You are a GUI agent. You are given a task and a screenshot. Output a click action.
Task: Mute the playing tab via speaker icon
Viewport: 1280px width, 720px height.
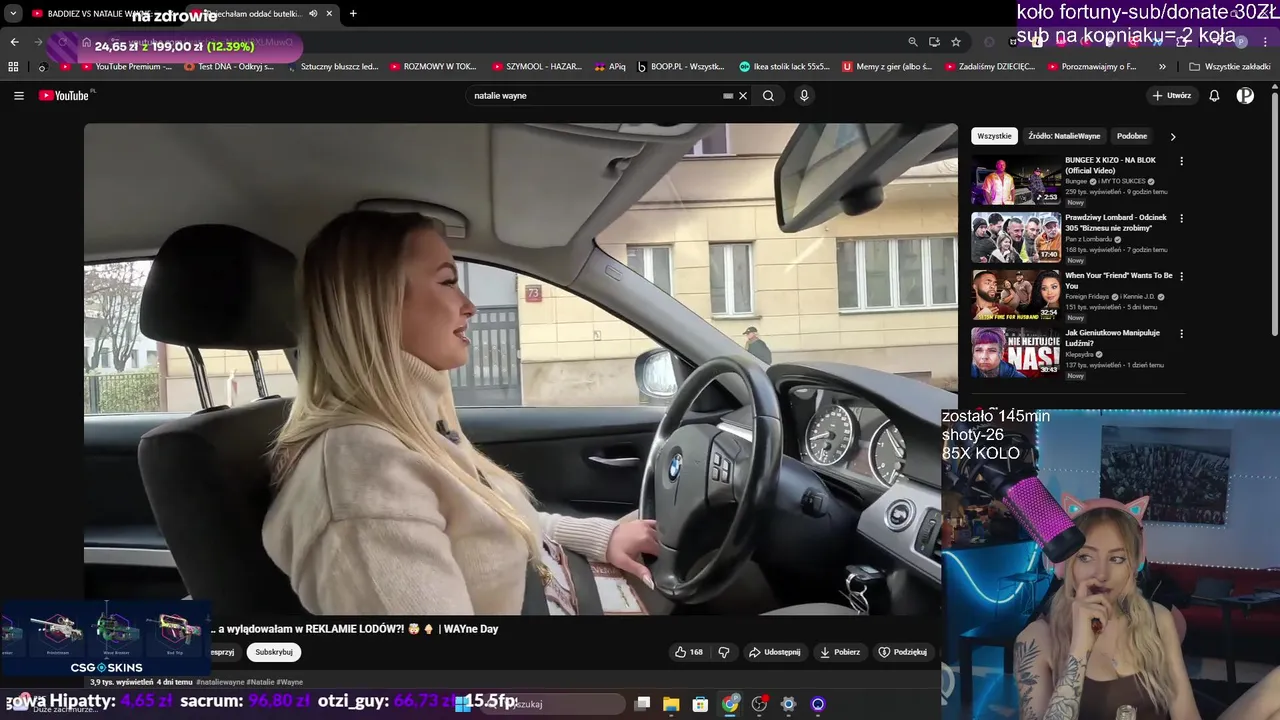coord(313,13)
